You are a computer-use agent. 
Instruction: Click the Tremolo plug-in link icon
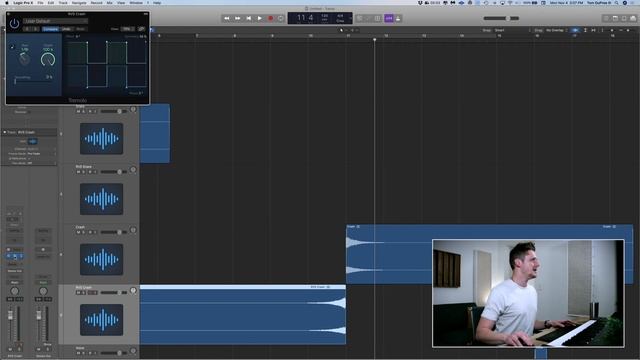click(141, 29)
